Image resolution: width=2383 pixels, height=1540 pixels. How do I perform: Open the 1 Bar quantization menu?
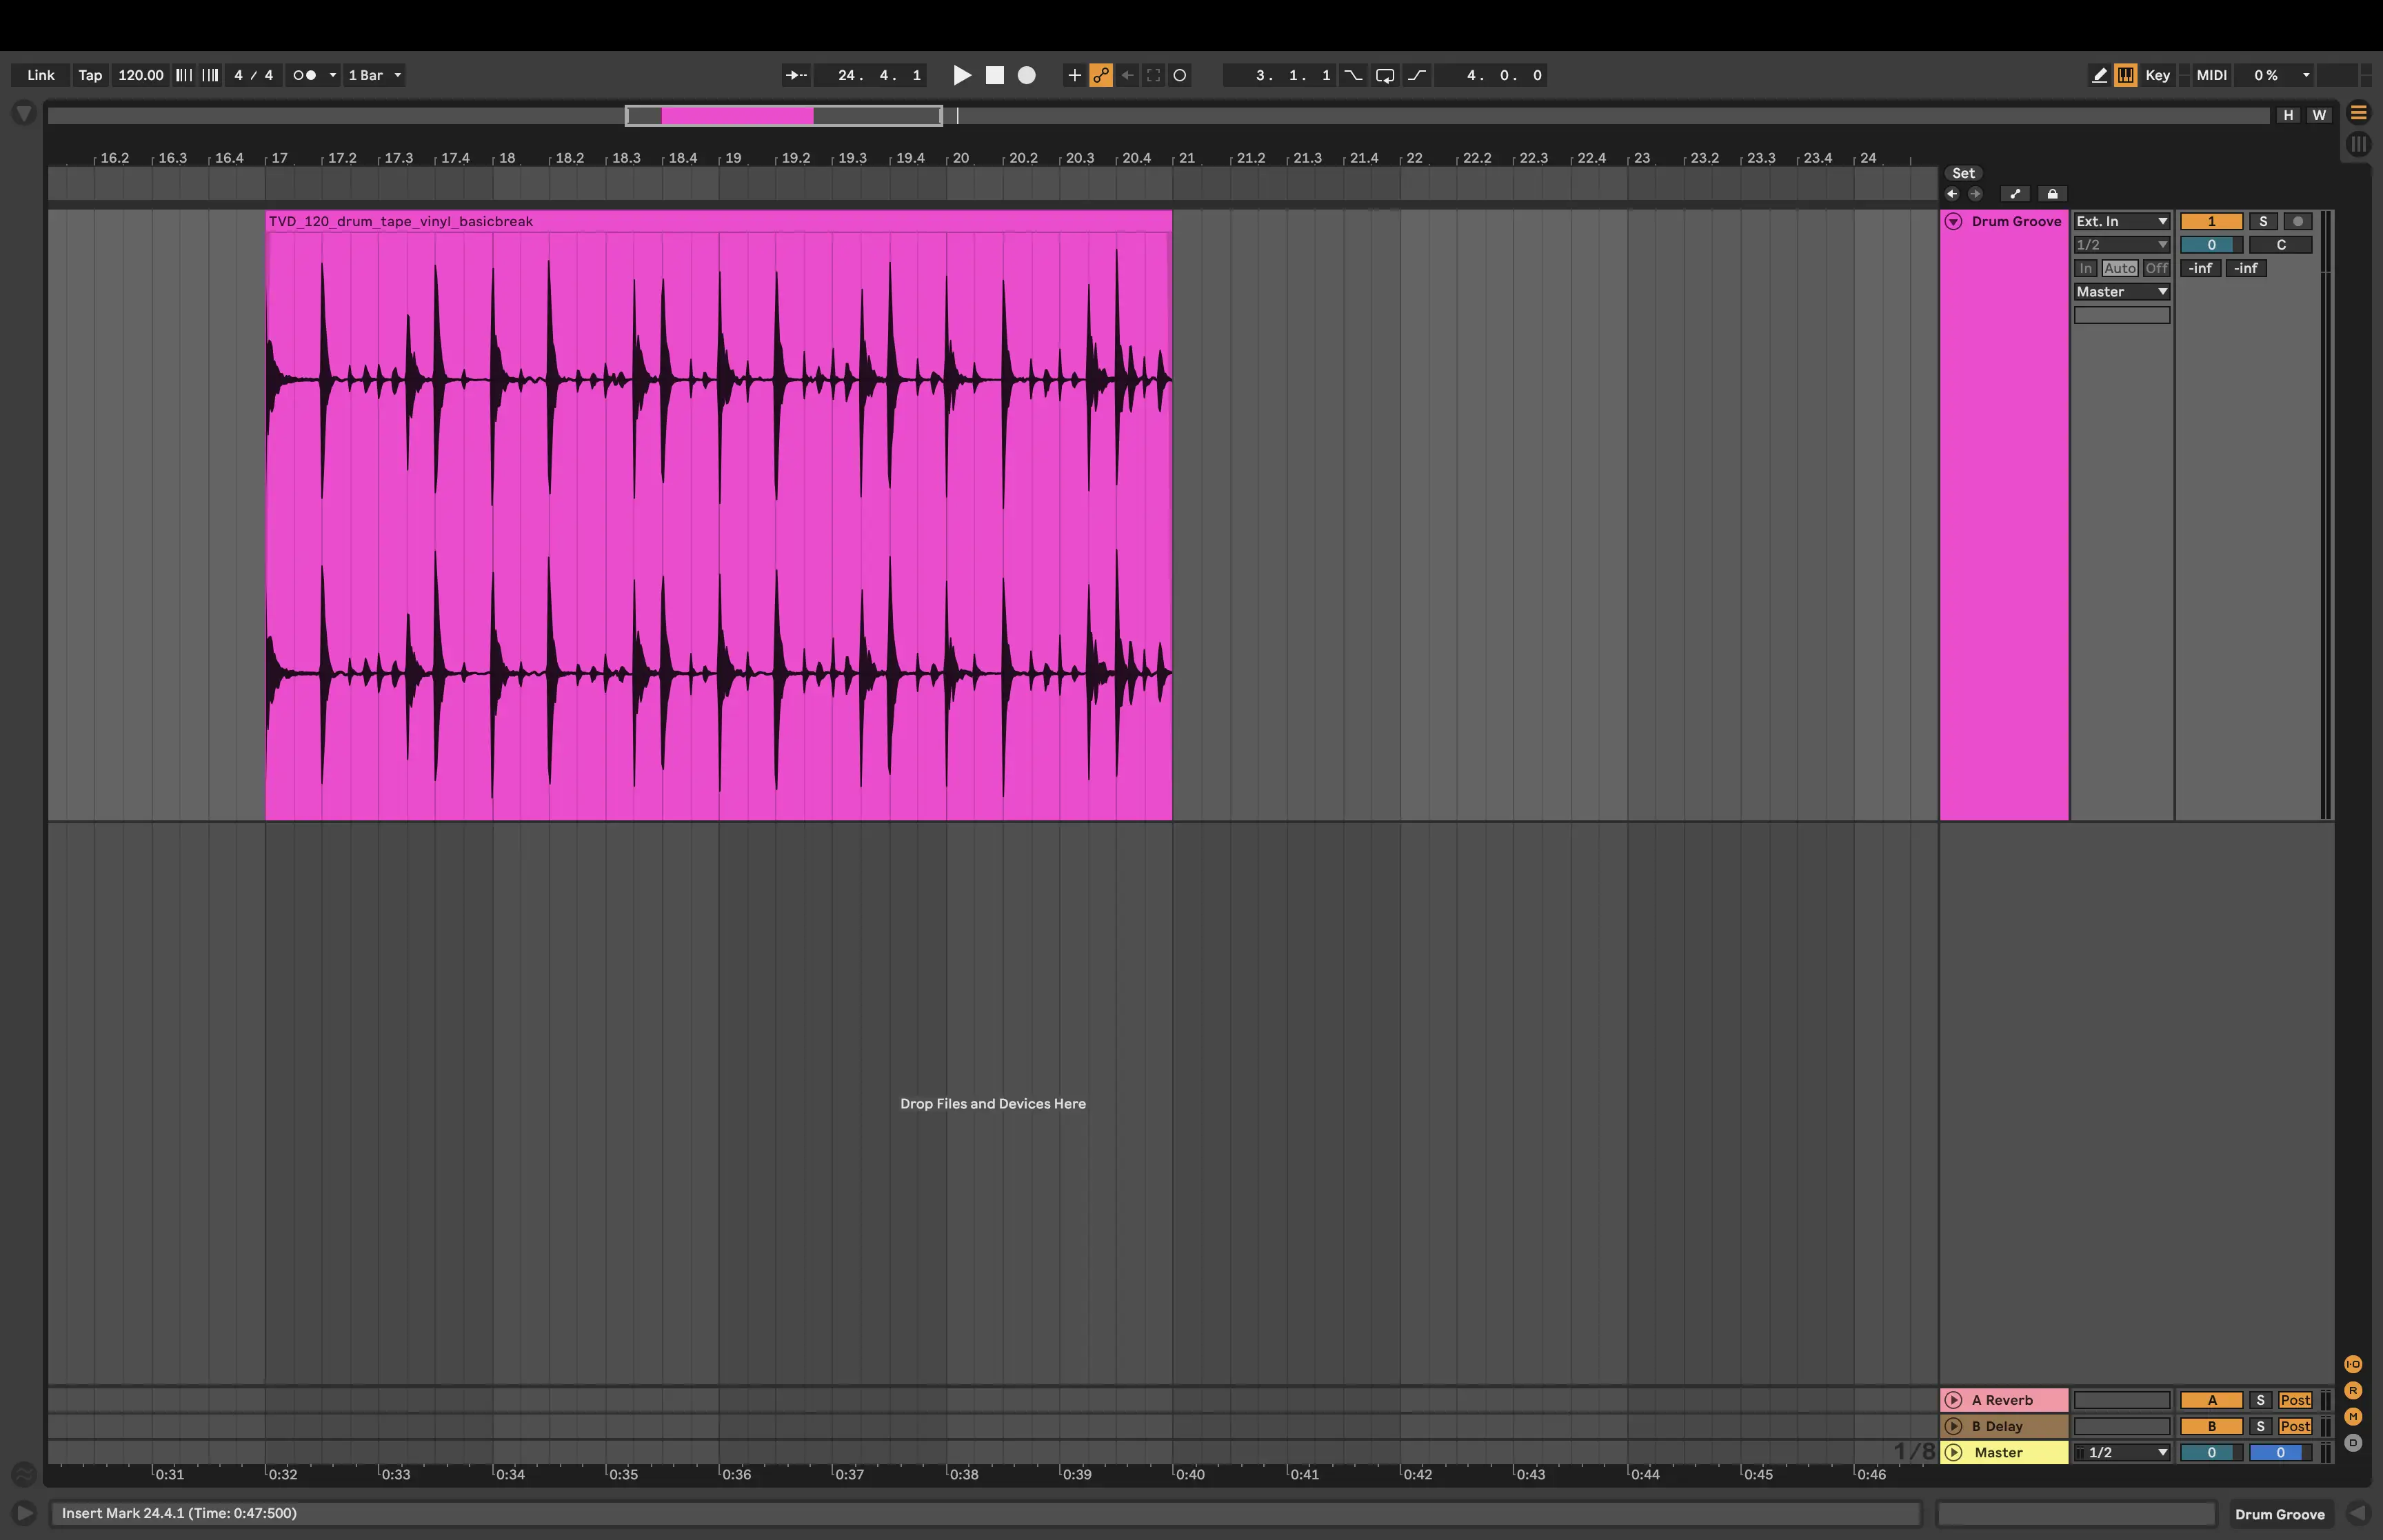[x=374, y=75]
